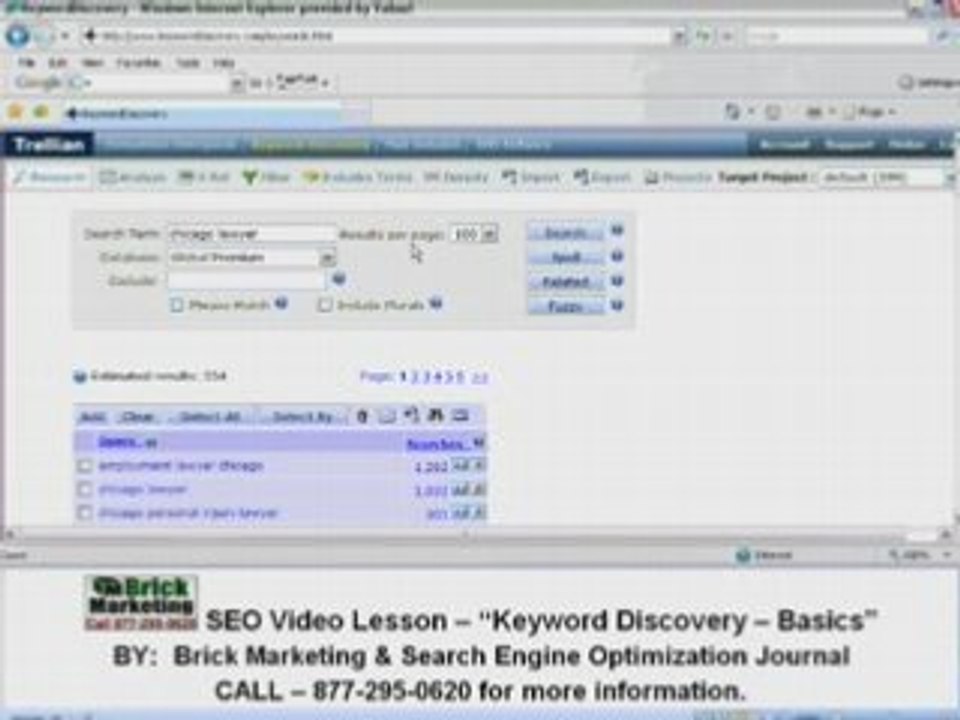Click the Trellian logo

click(48, 144)
